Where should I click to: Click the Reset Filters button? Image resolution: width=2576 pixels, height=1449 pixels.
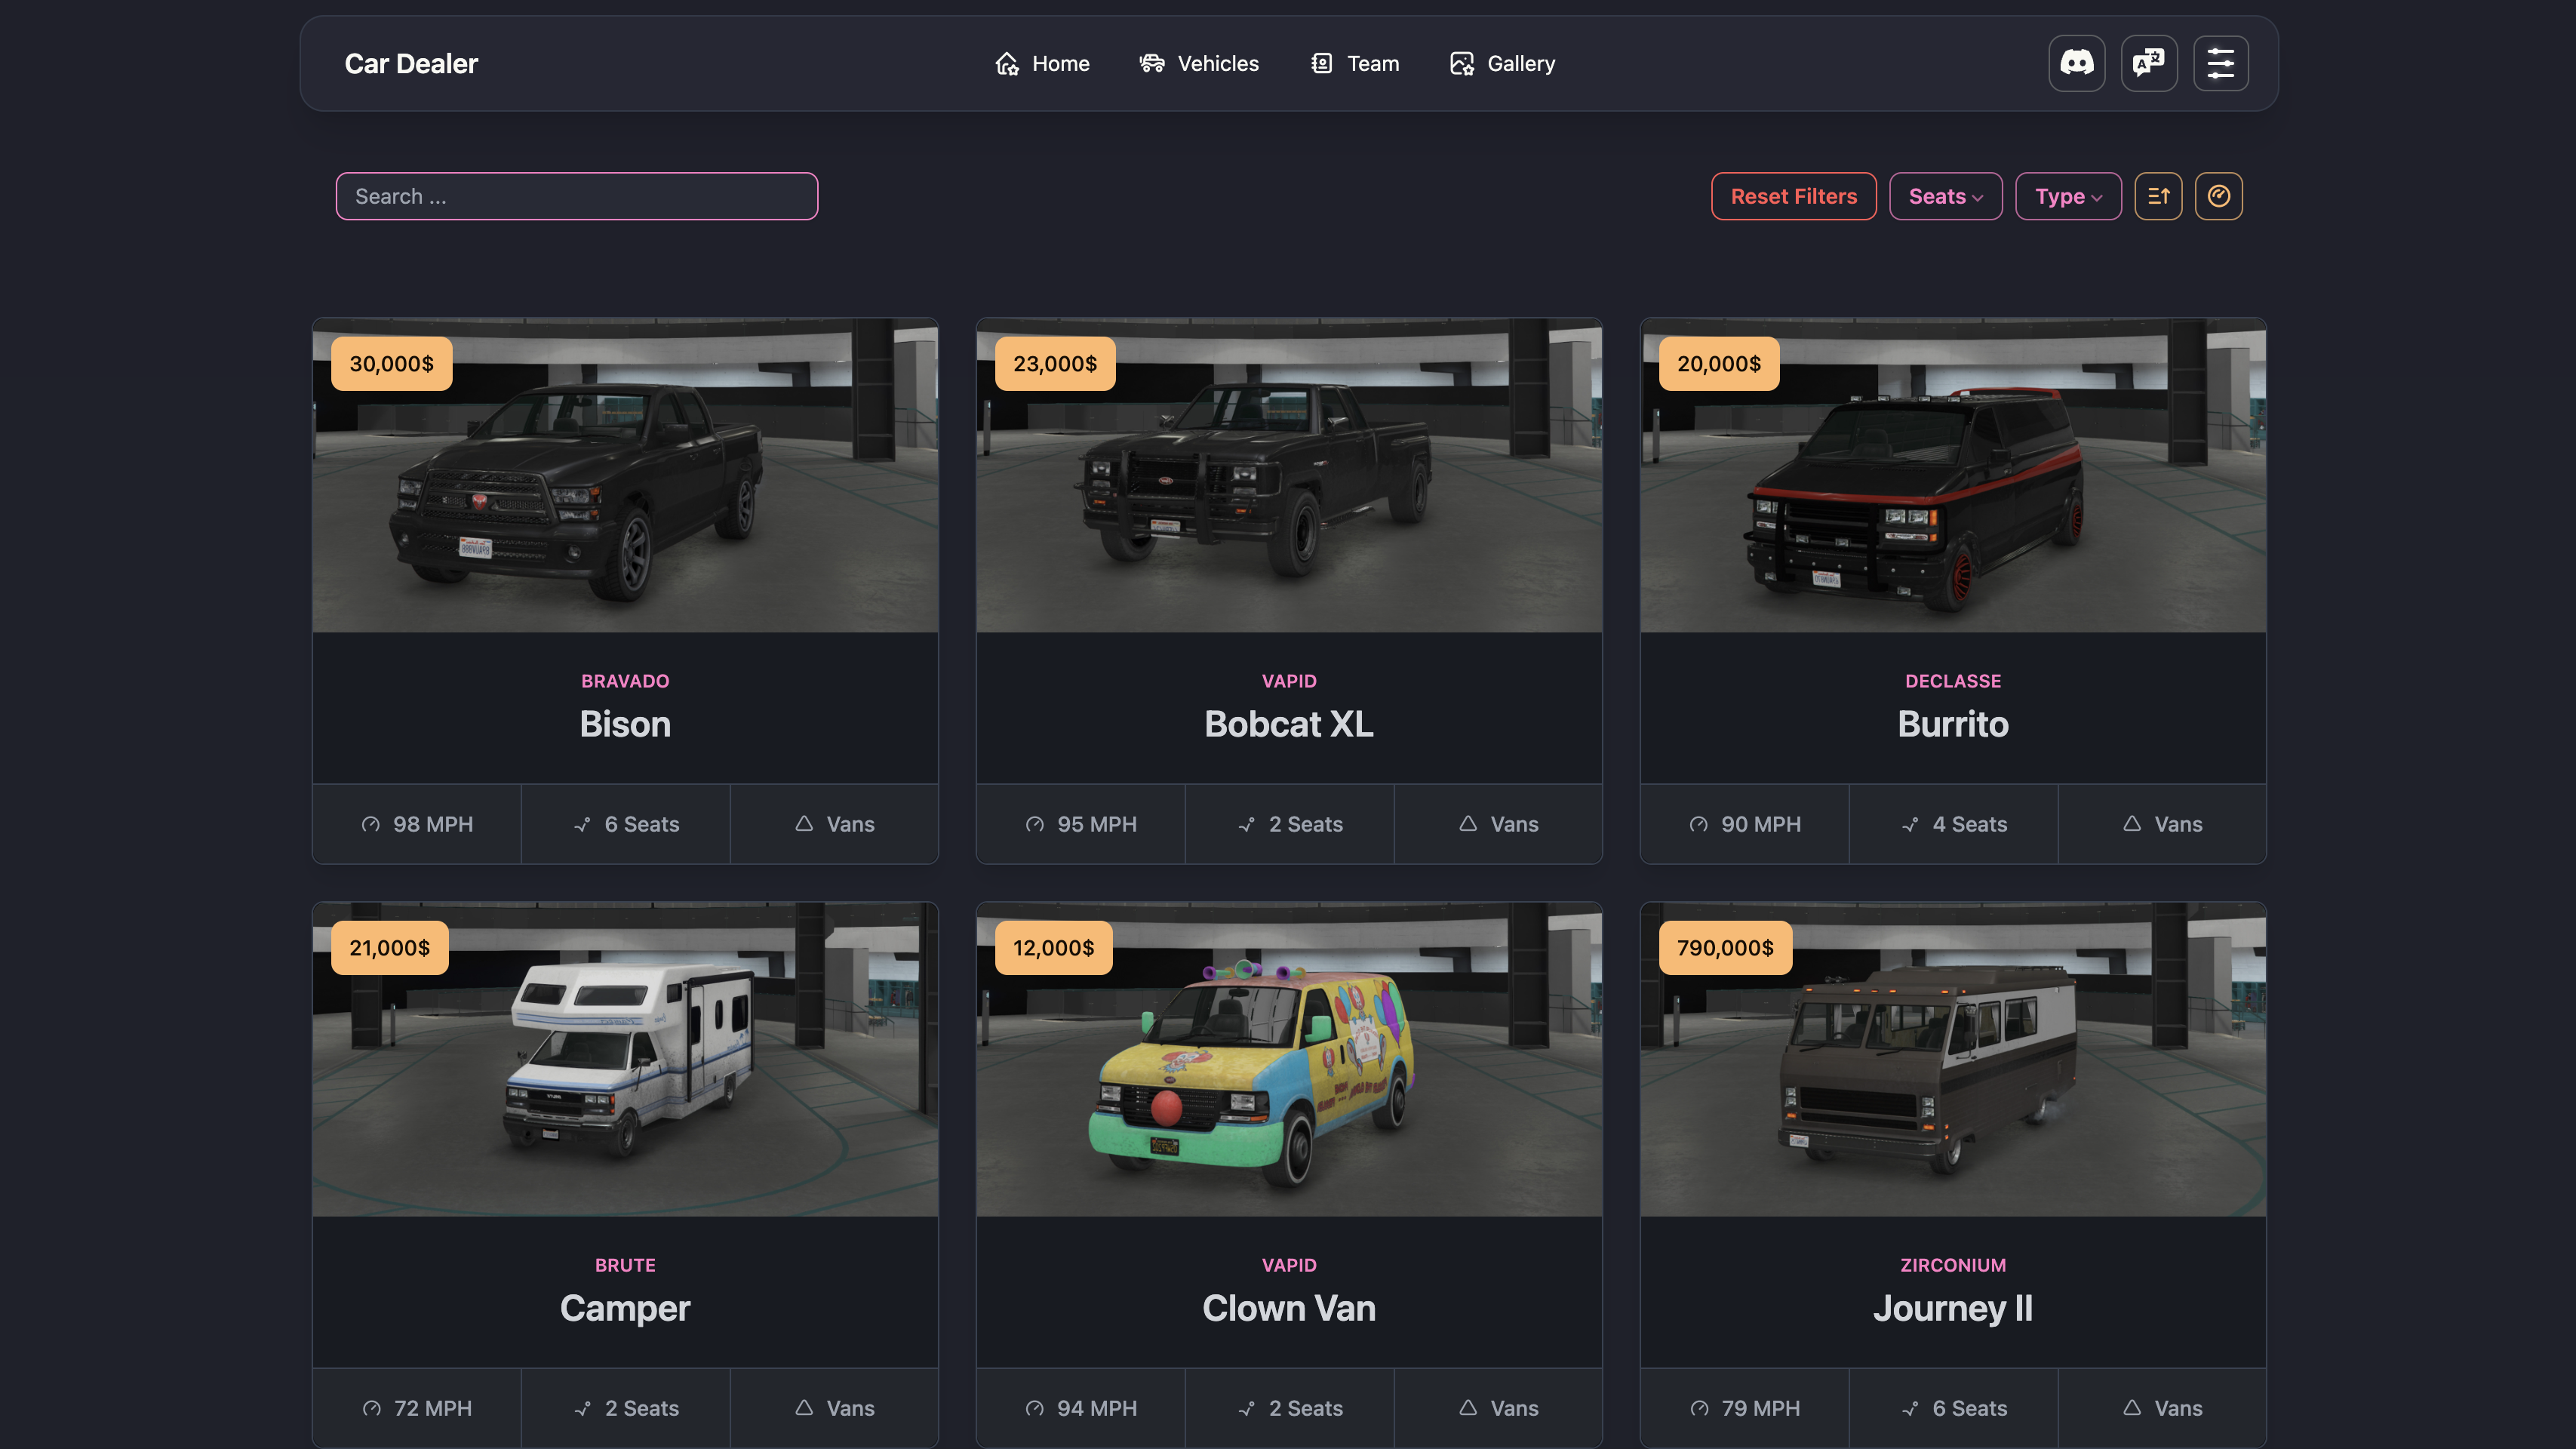click(x=1793, y=196)
